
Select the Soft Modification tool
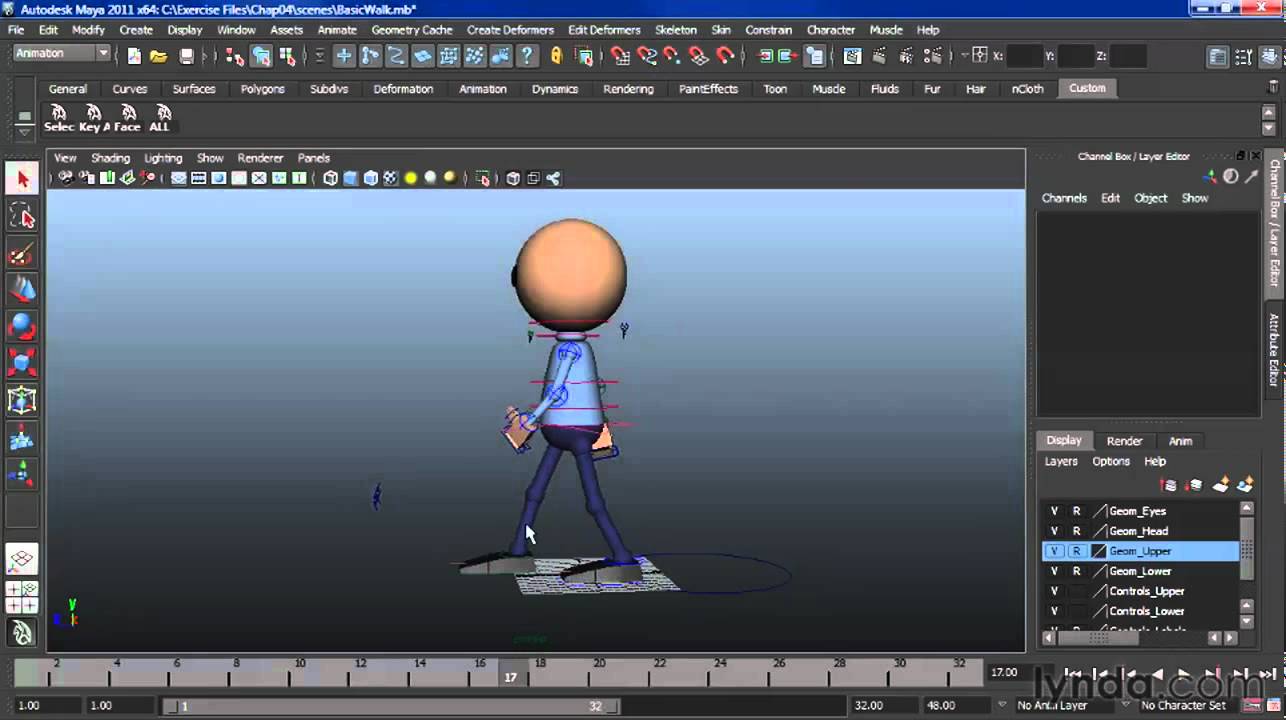22,438
